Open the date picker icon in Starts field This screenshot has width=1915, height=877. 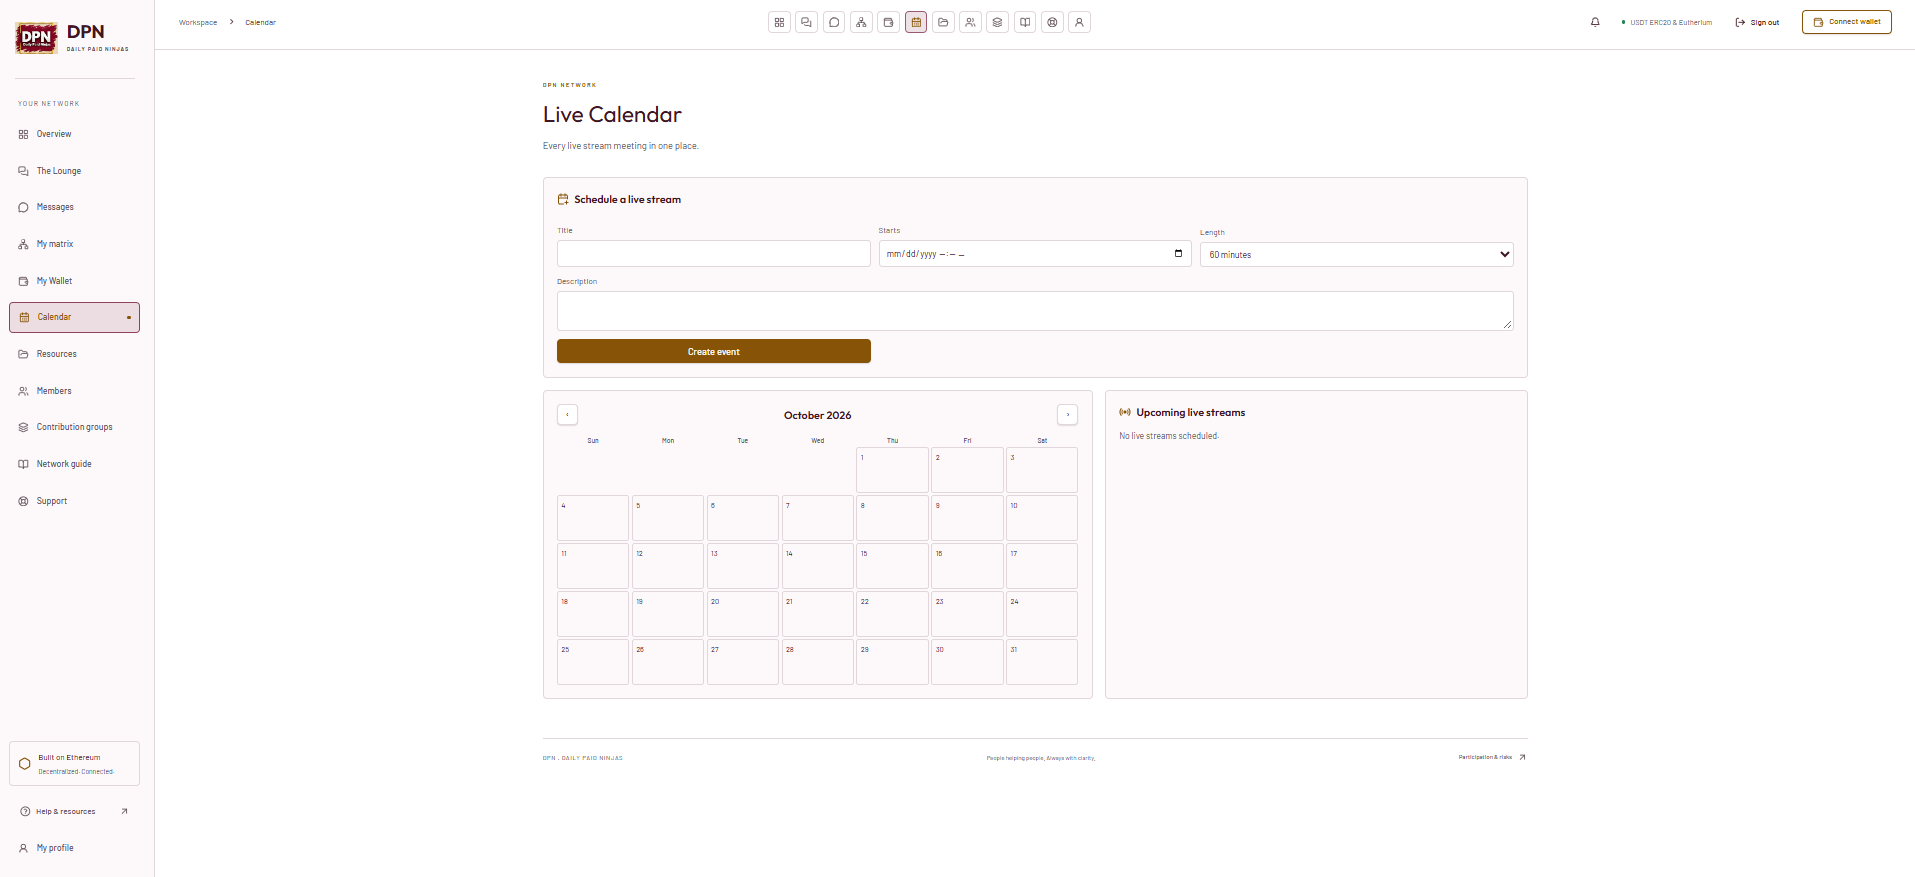tap(1178, 254)
